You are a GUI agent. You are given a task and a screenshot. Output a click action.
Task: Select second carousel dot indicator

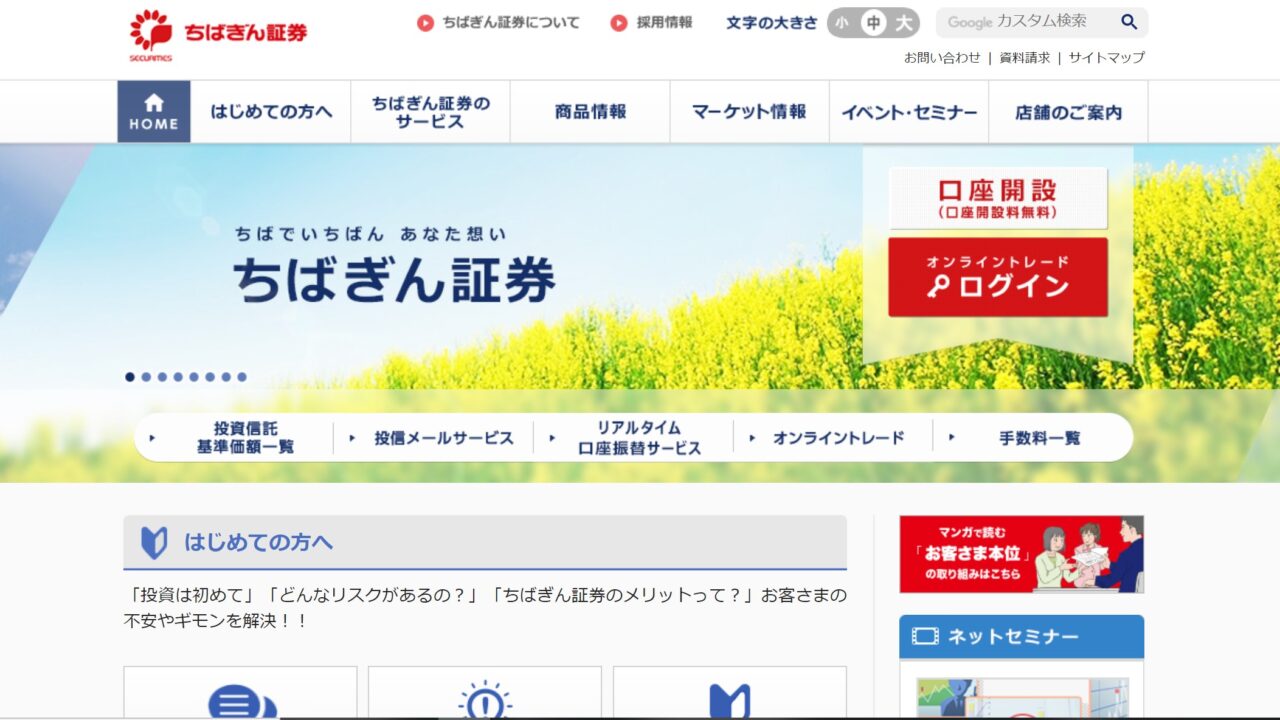coord(146,377)
